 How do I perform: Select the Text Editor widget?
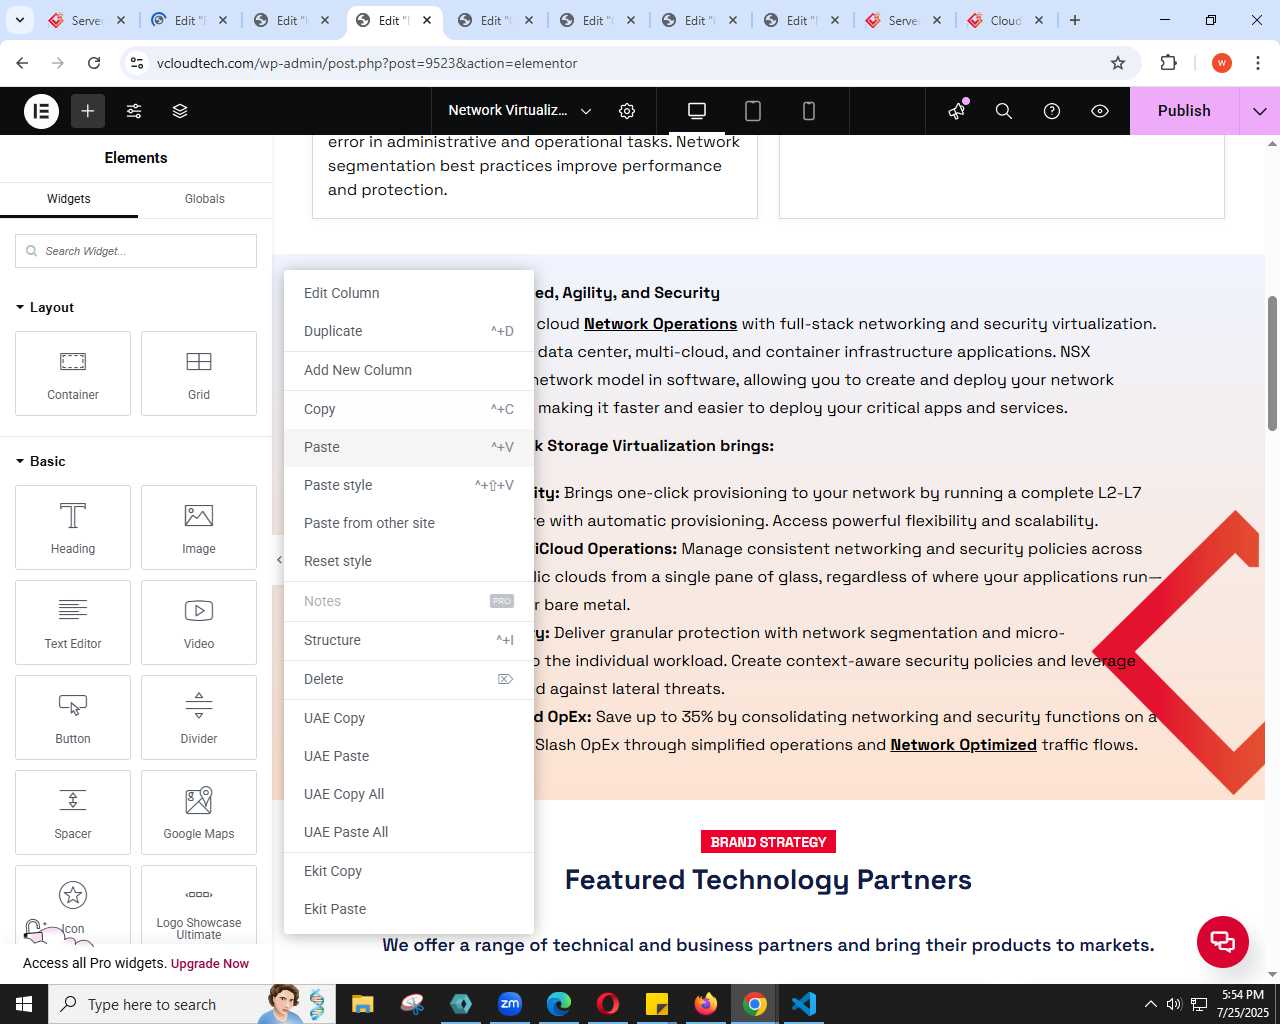tap(73, 622)
